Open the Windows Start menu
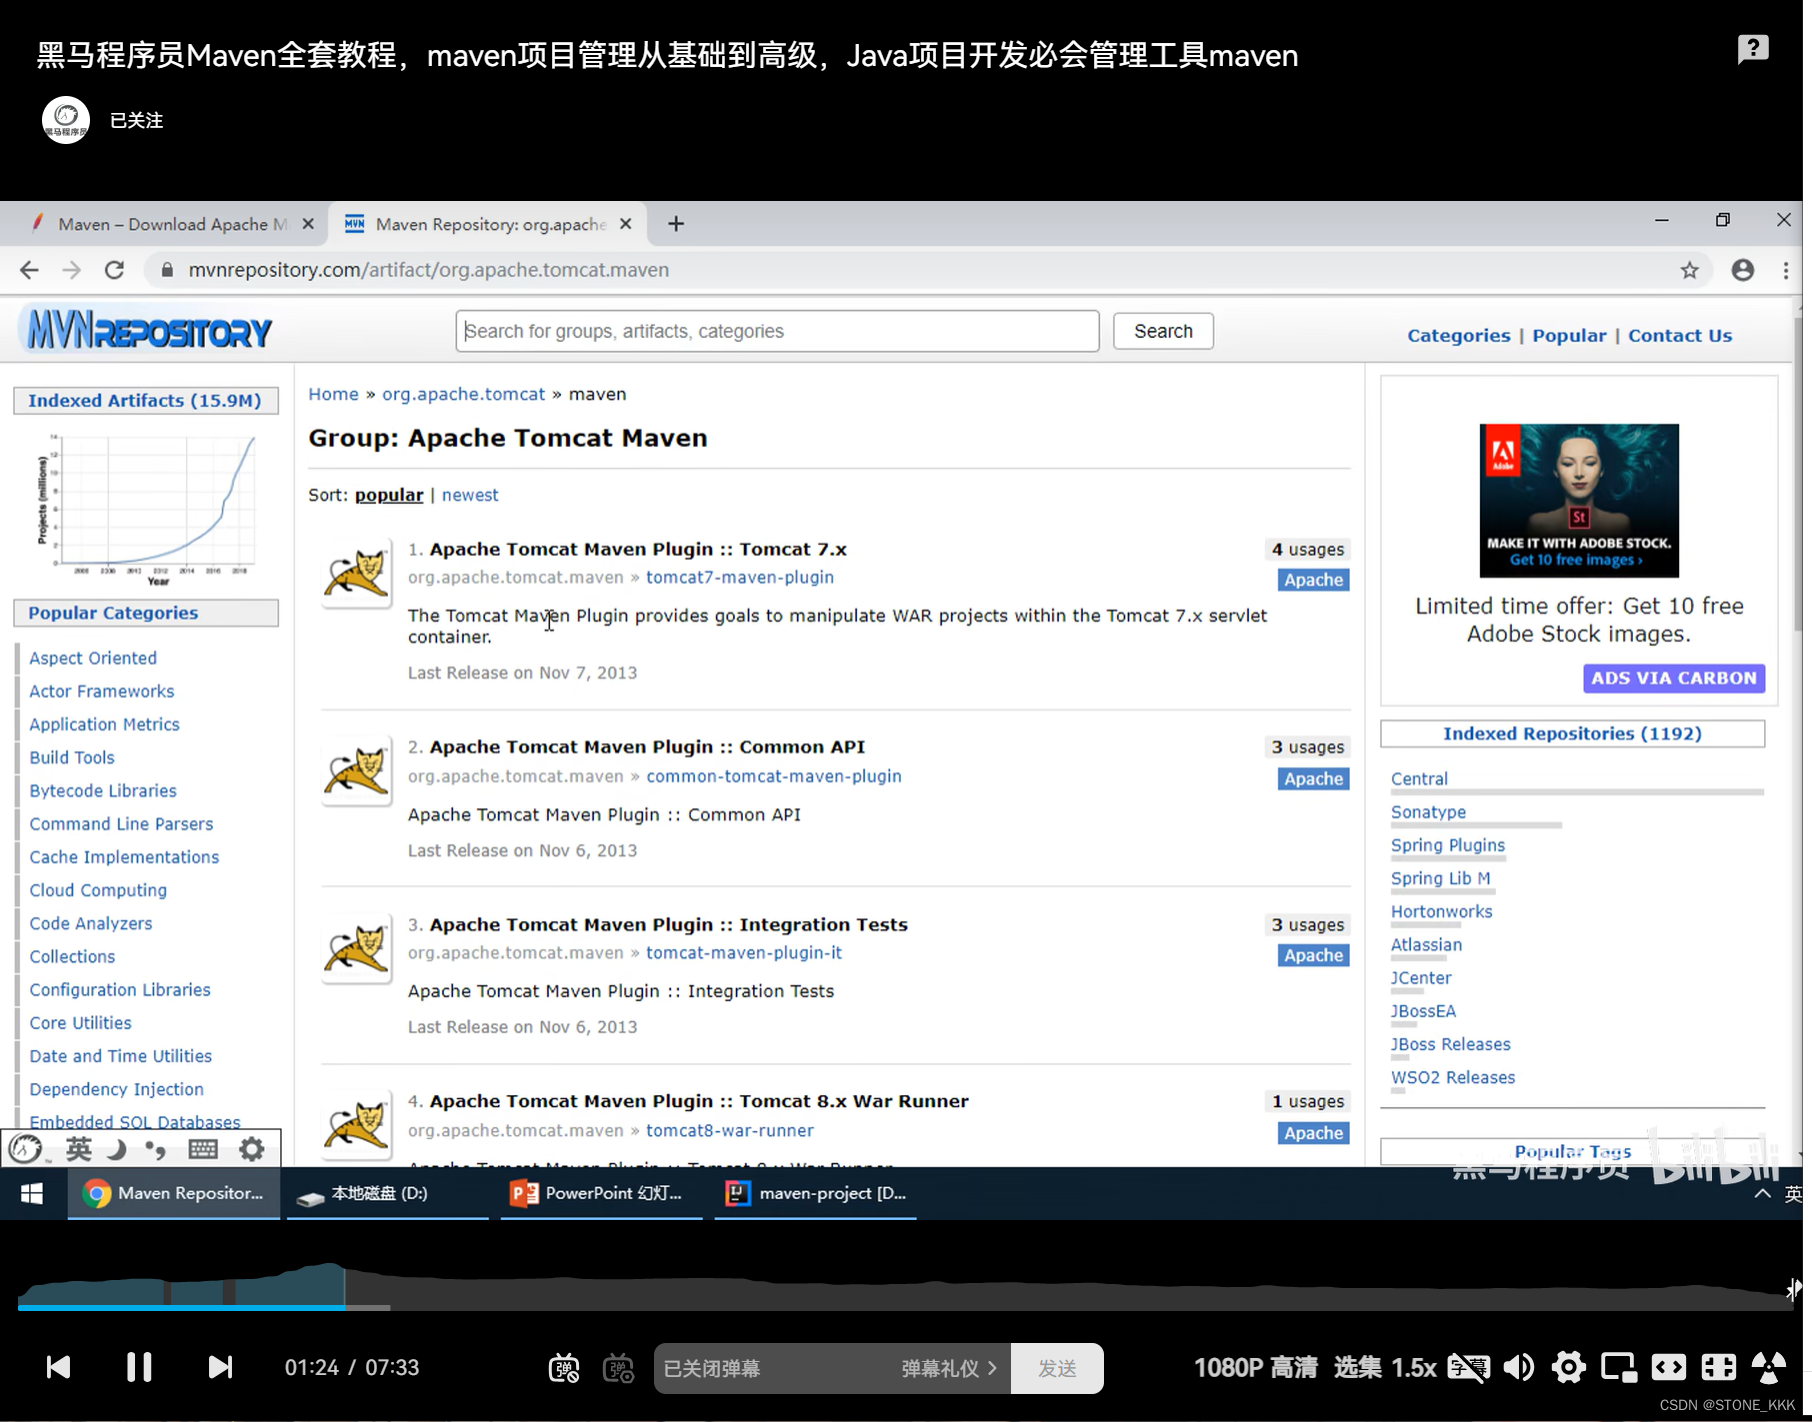Image resolution: width=1812 pixels, height=1422 pixels. click(x=32, y=1193)
